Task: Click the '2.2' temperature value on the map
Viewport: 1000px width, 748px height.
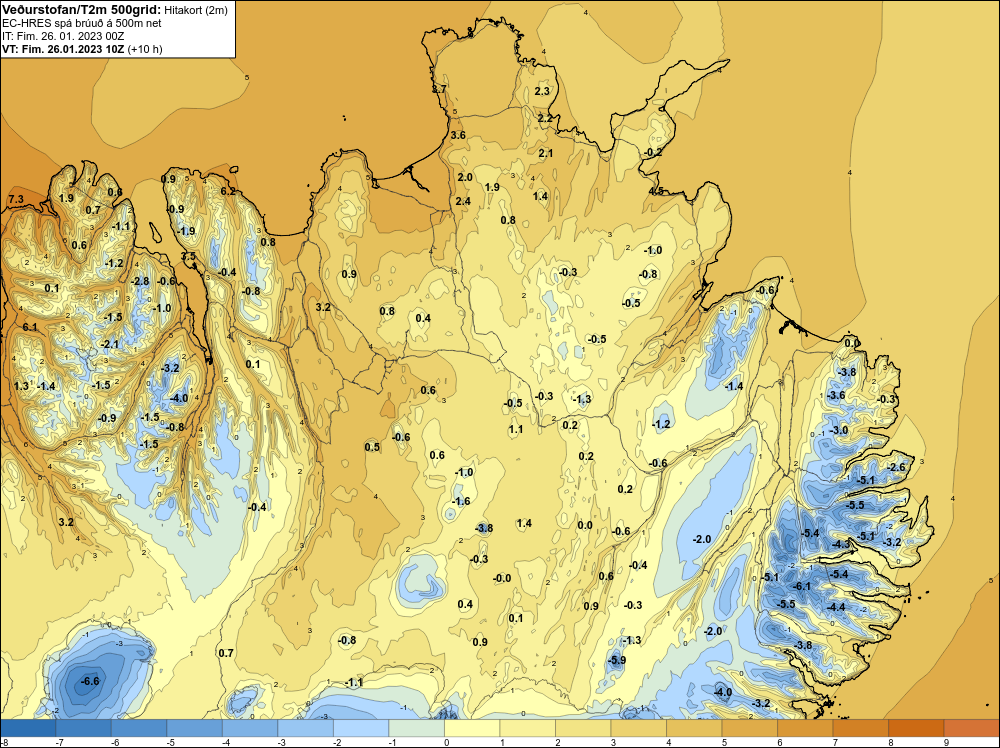Action: click(x=545, y=119)
